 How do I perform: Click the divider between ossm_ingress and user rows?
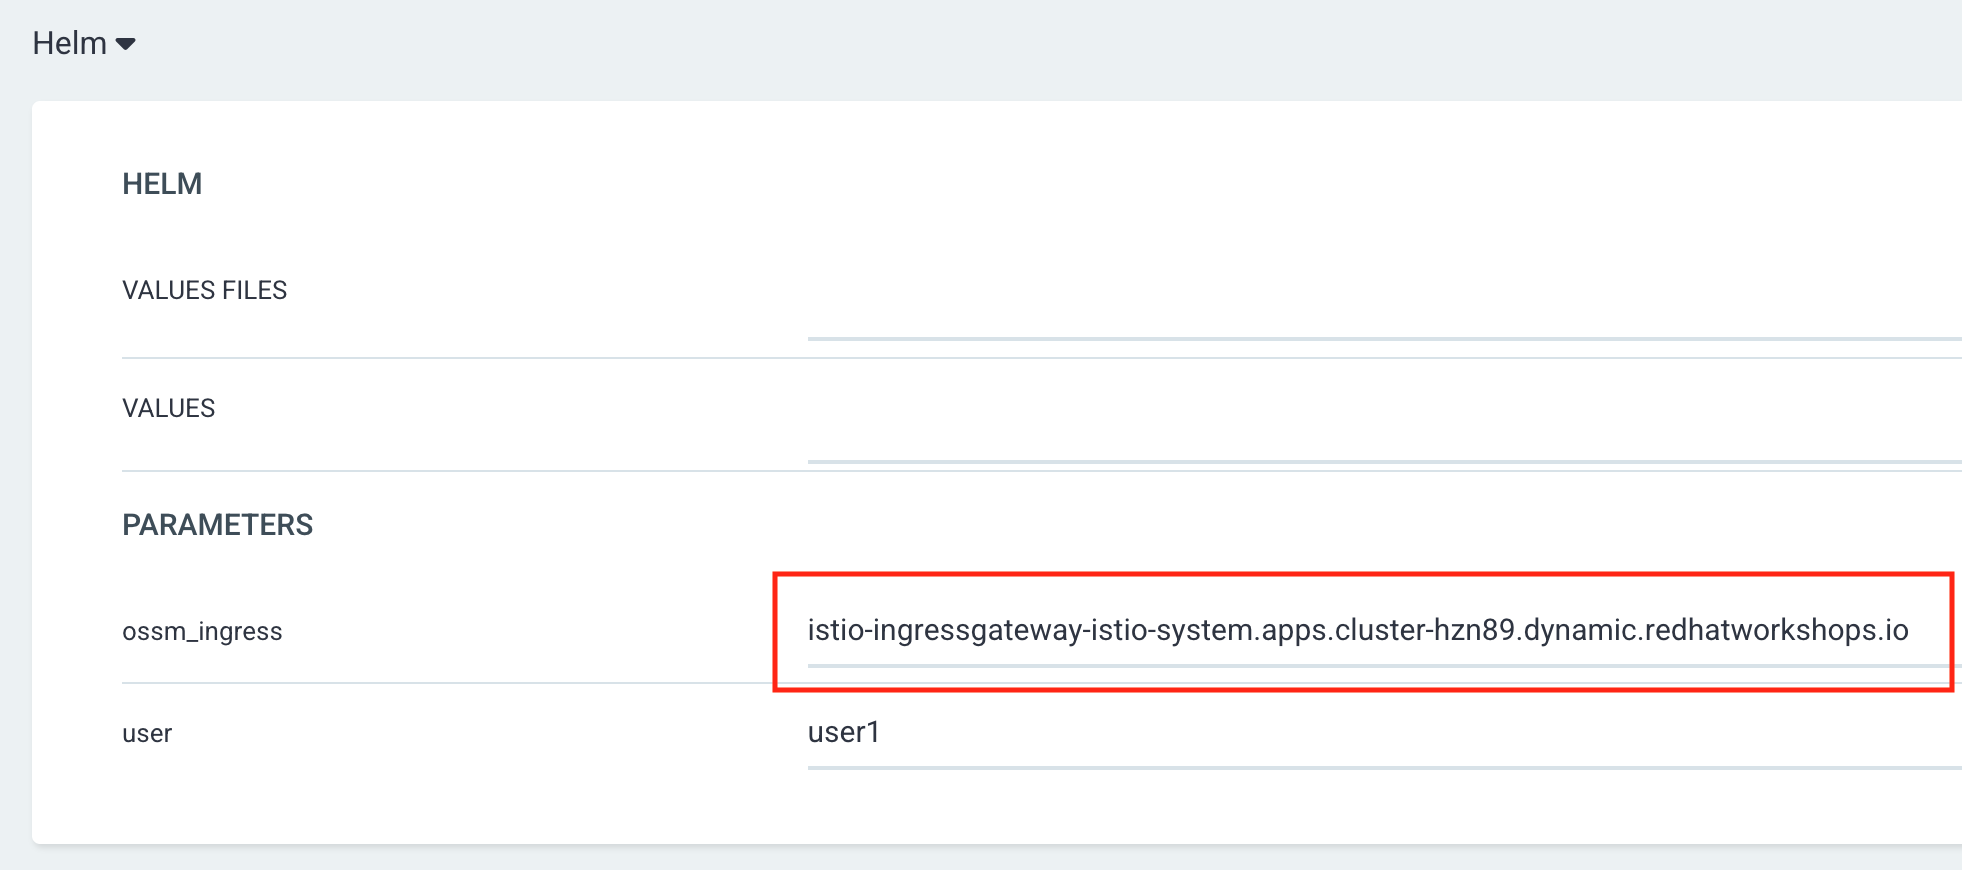pos(447,683)
